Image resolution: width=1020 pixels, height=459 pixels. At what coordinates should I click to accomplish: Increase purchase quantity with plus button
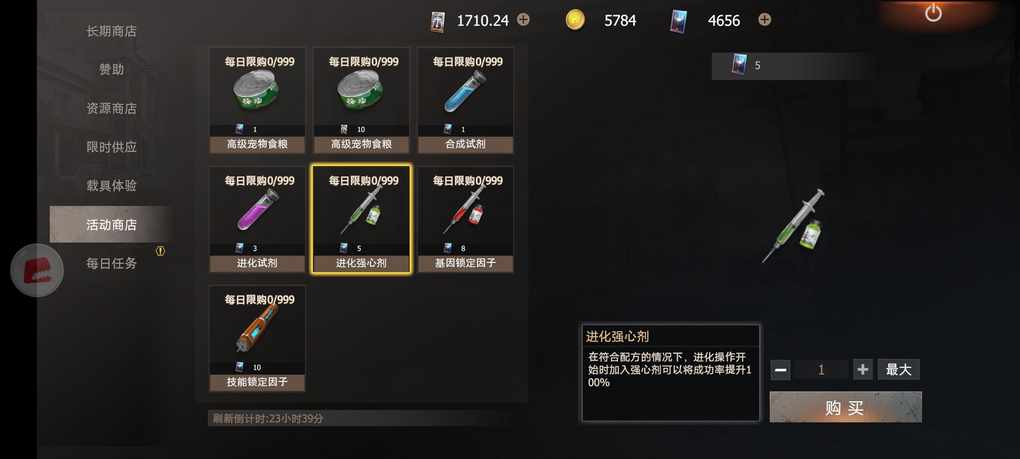coord(863,370)
